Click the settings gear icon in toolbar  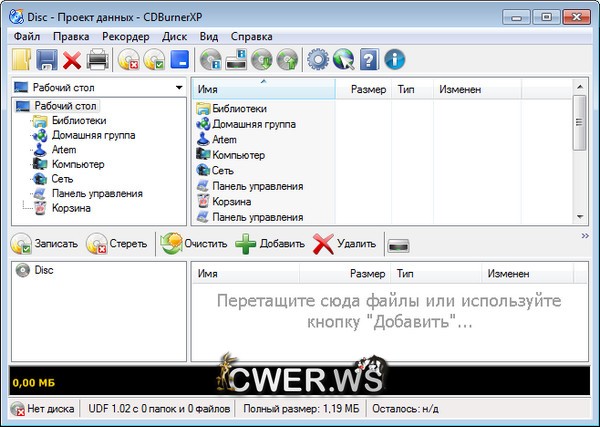coord(318,61)
